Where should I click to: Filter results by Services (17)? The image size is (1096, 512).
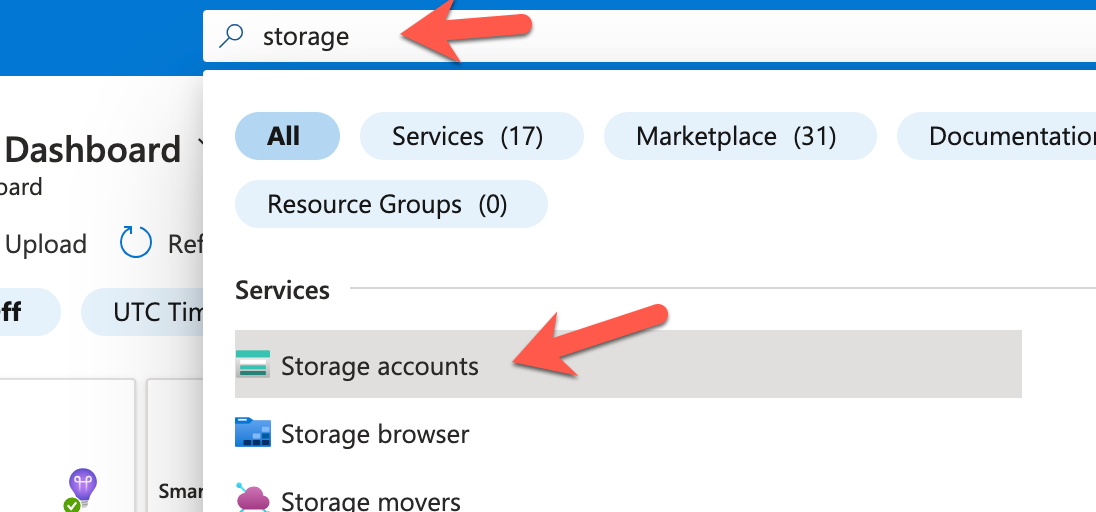[x=472, y=136]
